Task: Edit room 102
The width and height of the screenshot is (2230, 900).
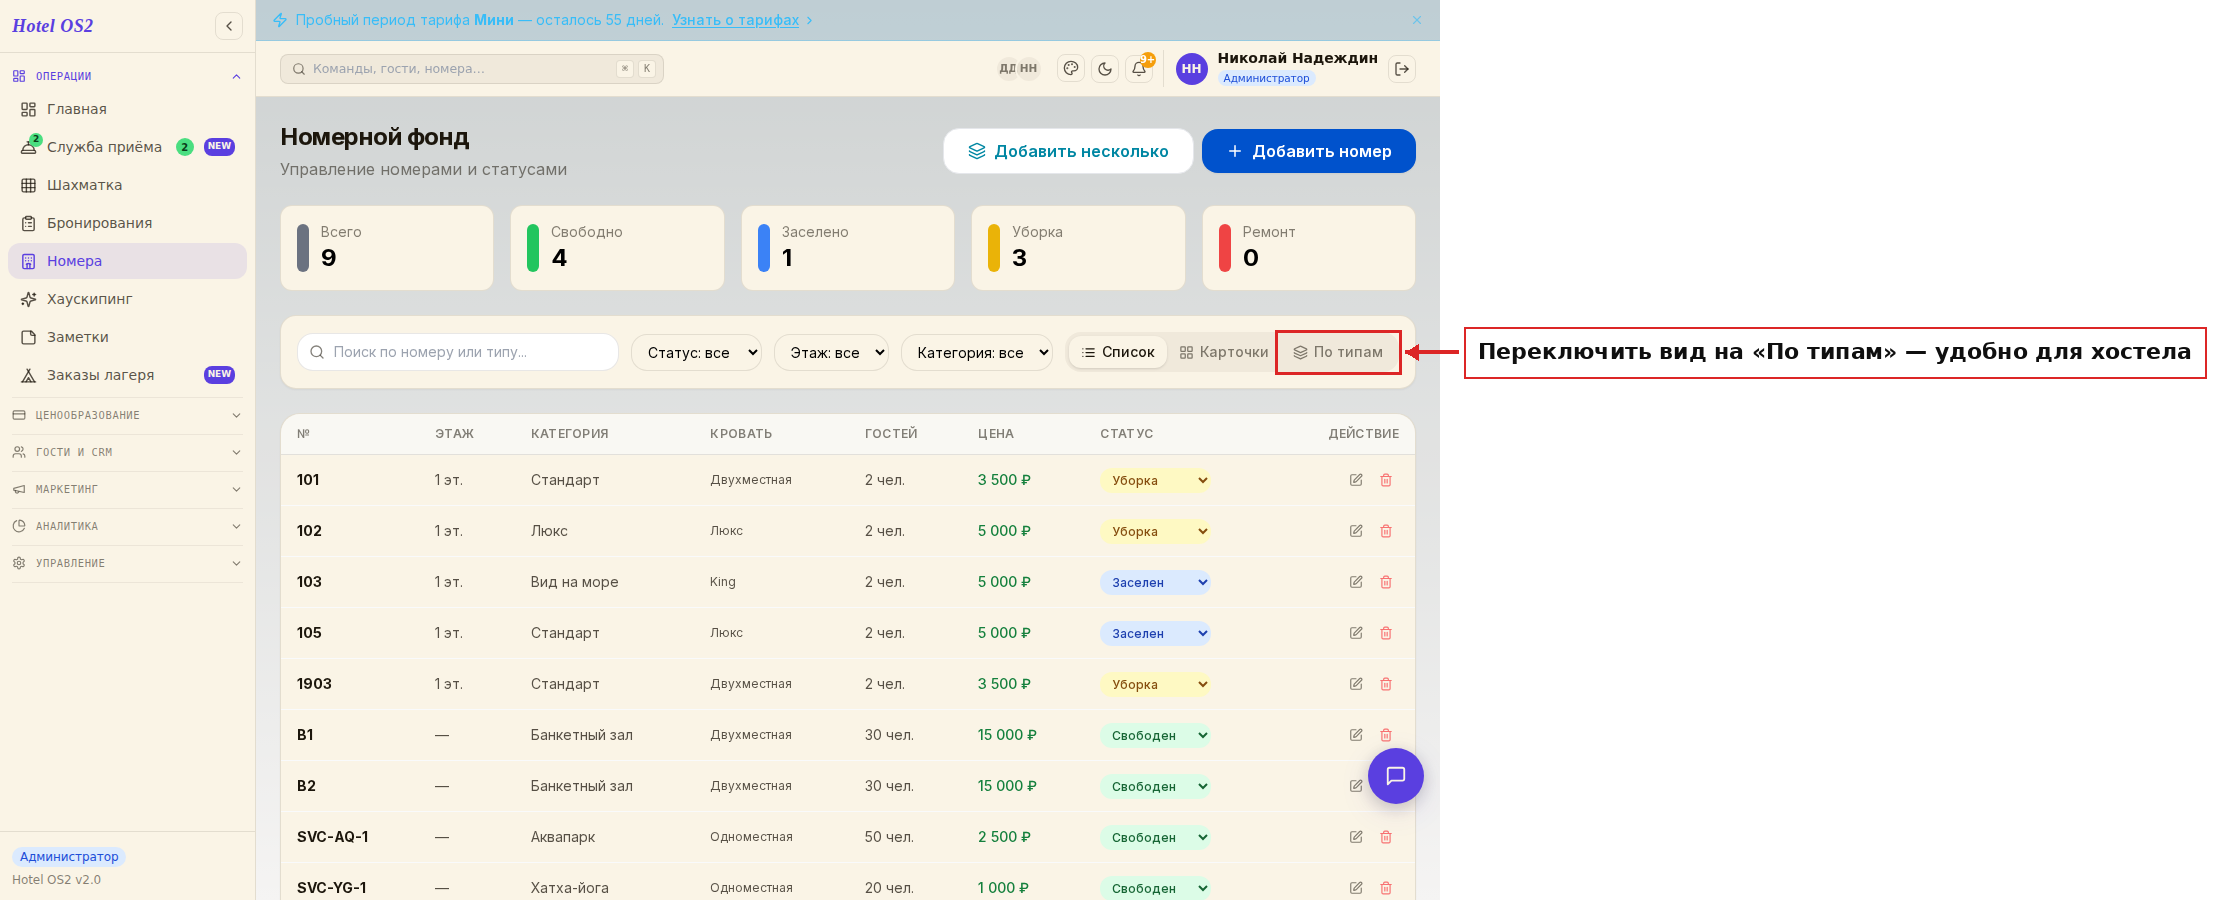Action: click(1356, 531)
